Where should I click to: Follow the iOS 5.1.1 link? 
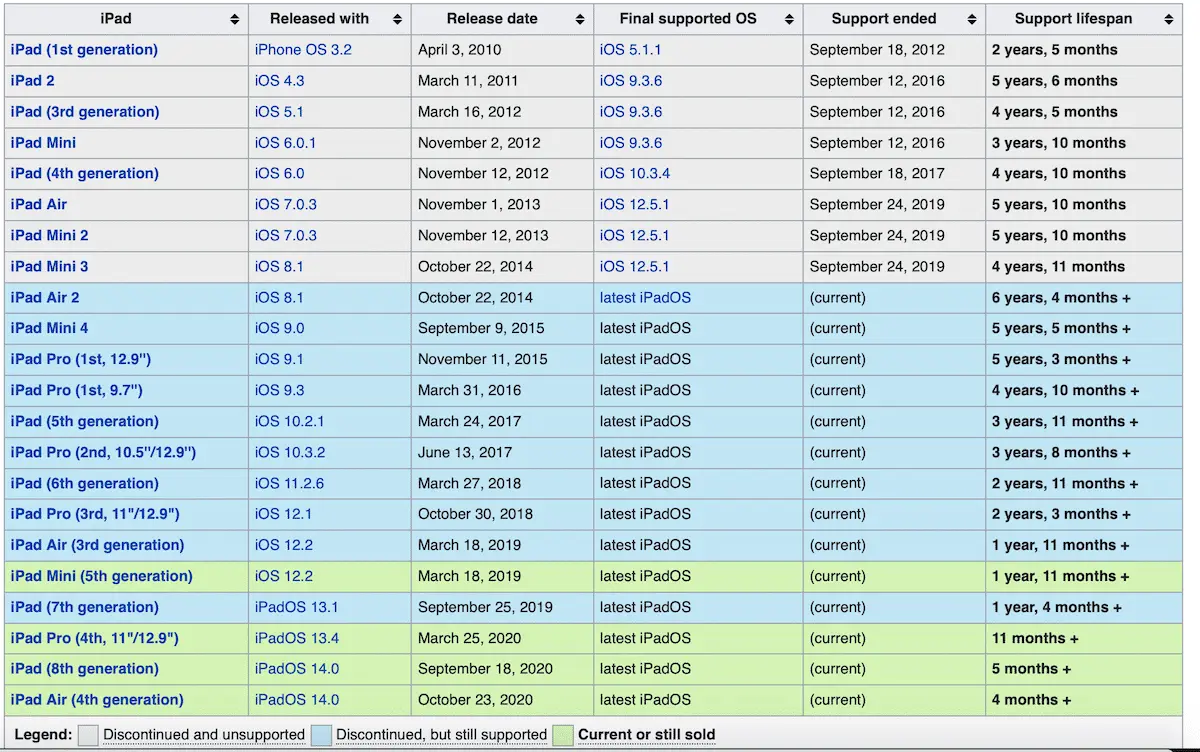tap(630, 50)
